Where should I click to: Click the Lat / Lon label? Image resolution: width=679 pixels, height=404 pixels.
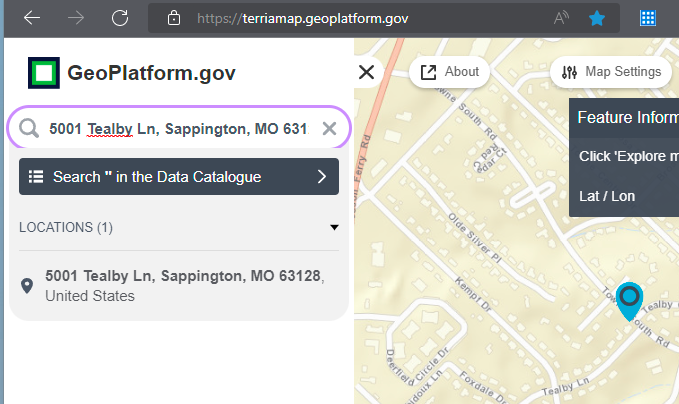tap(607, 196)
